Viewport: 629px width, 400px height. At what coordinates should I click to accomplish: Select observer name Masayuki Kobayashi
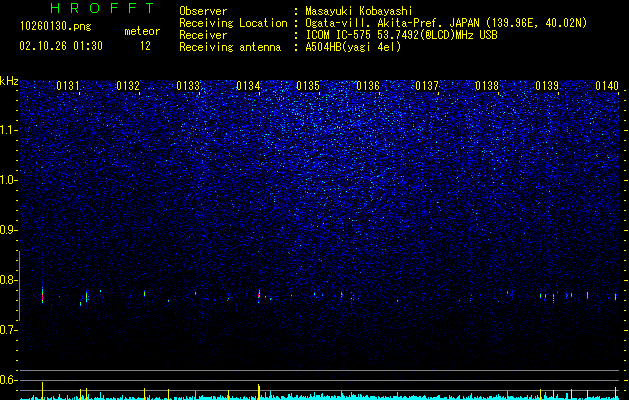pyautogui.click(x=359, y=11)
